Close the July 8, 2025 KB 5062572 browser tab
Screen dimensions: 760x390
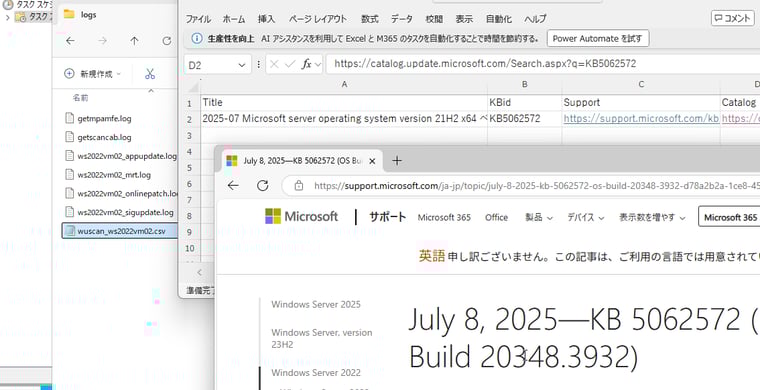pyautogui.click(x=372, y=161)
